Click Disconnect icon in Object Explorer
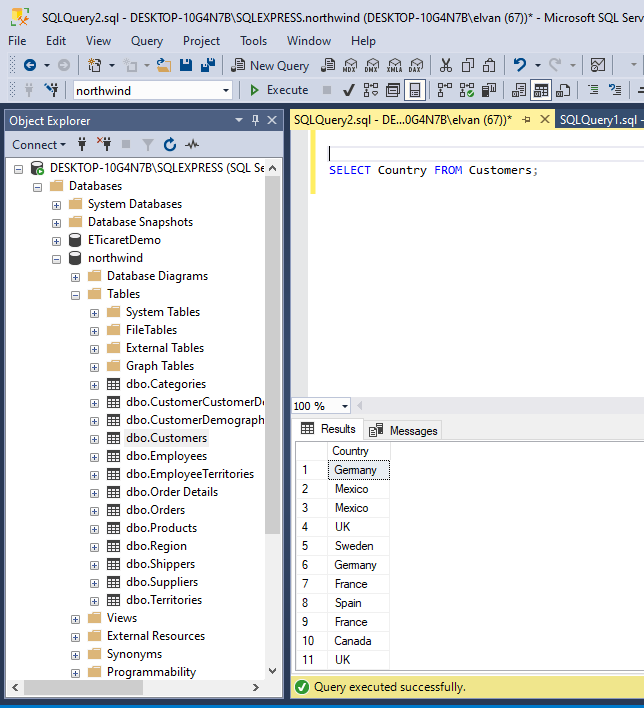The width and height of the screenshot is (644, 708). [104, 144]
